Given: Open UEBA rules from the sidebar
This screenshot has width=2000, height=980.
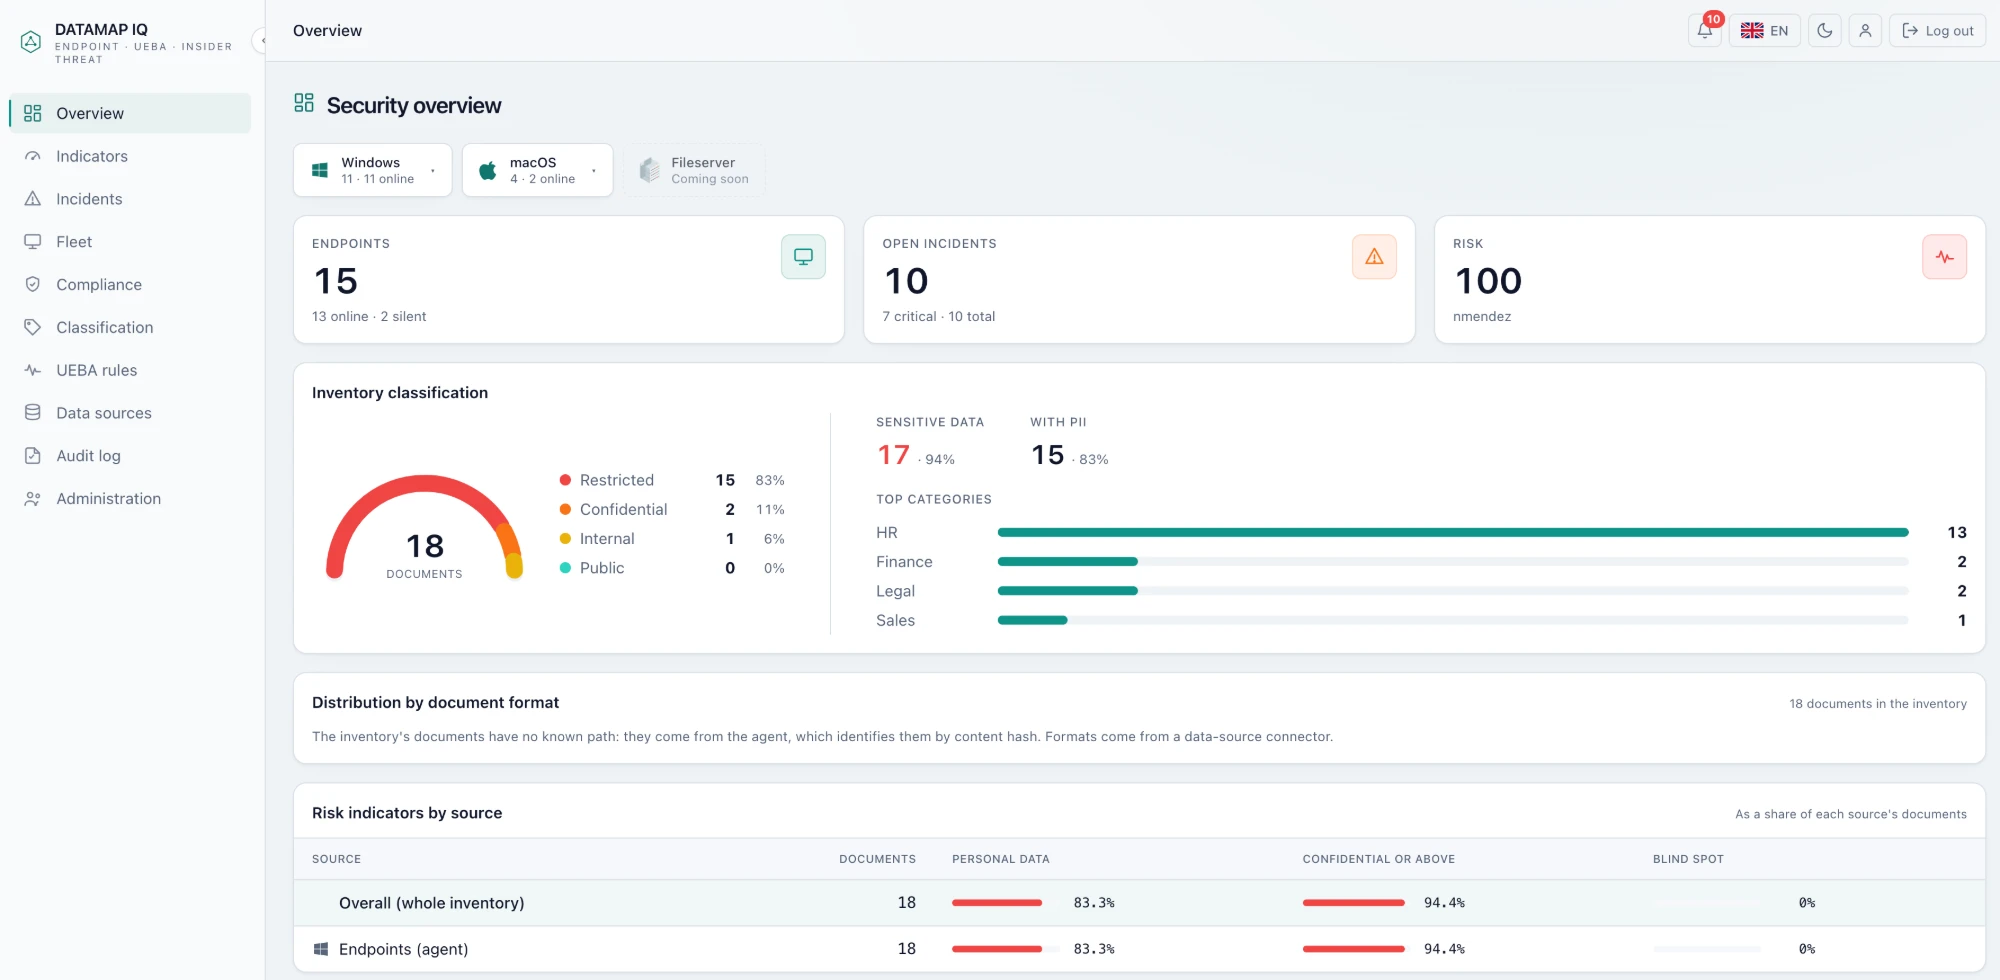Looking at the screenshot, I should (x=130, y=370).
